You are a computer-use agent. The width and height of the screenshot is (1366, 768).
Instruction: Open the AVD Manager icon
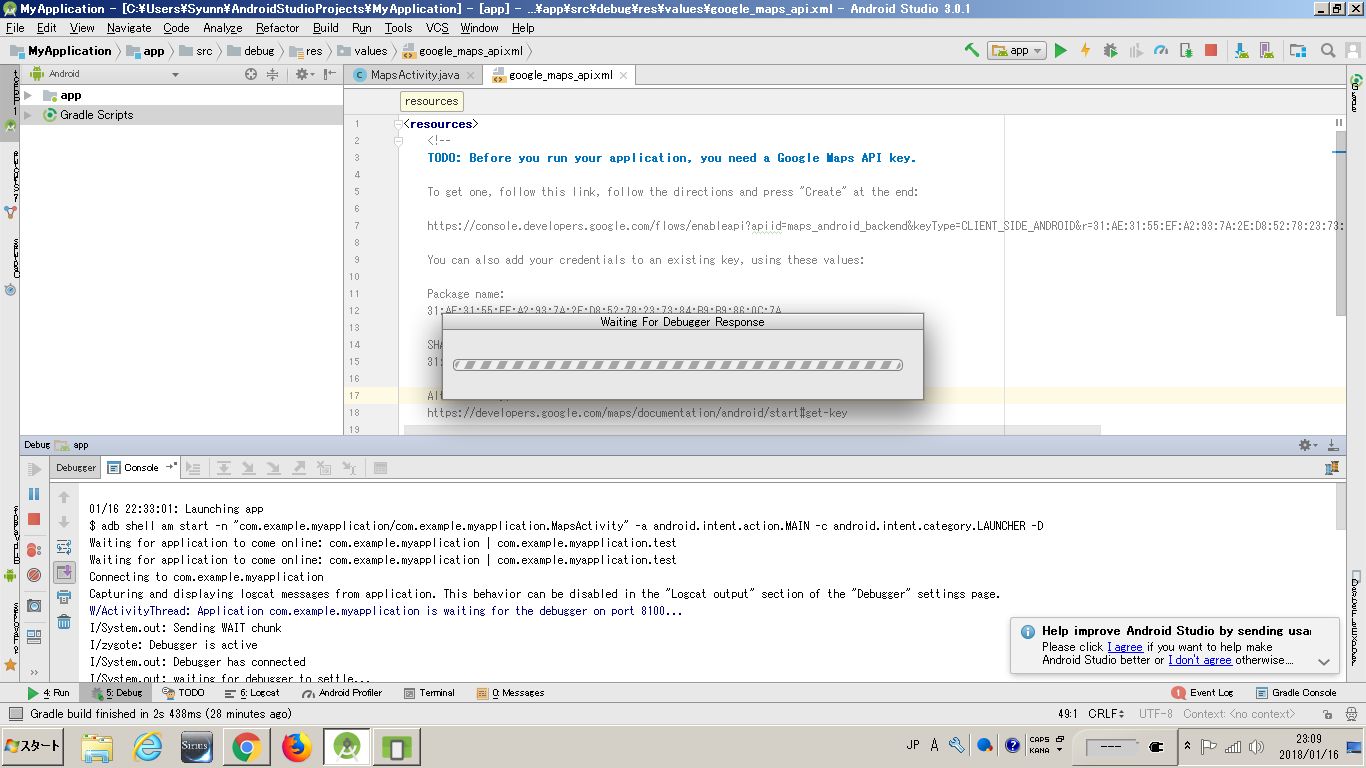click(1241, 50)
